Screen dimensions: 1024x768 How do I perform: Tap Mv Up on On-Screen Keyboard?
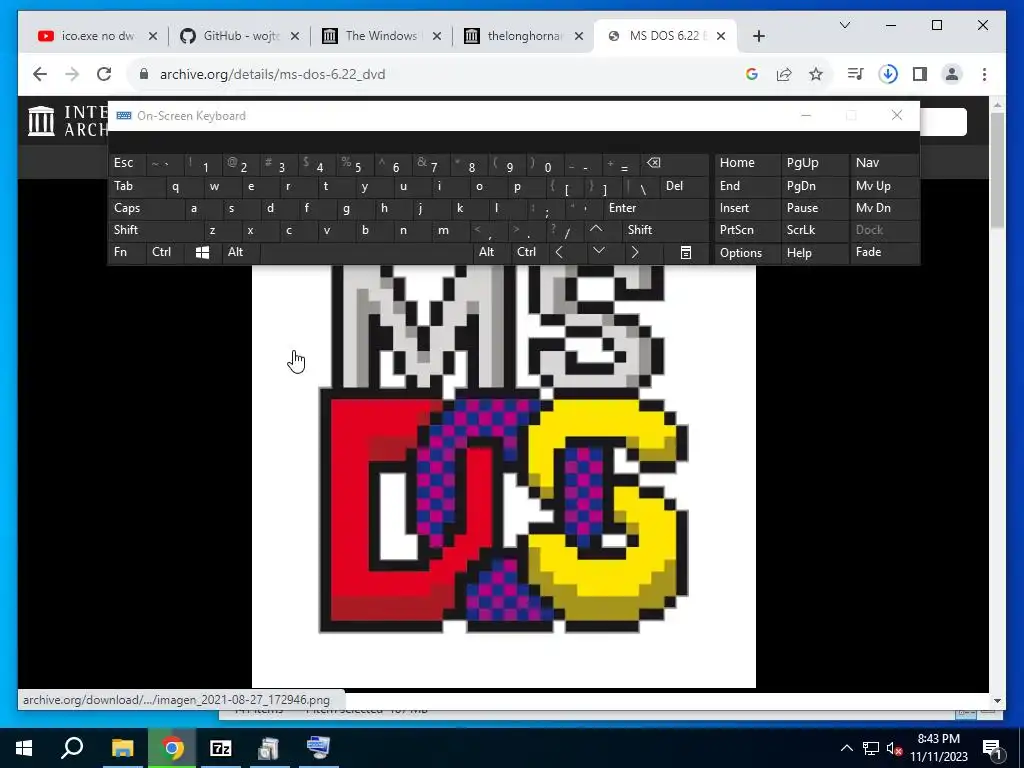(884, 186)
